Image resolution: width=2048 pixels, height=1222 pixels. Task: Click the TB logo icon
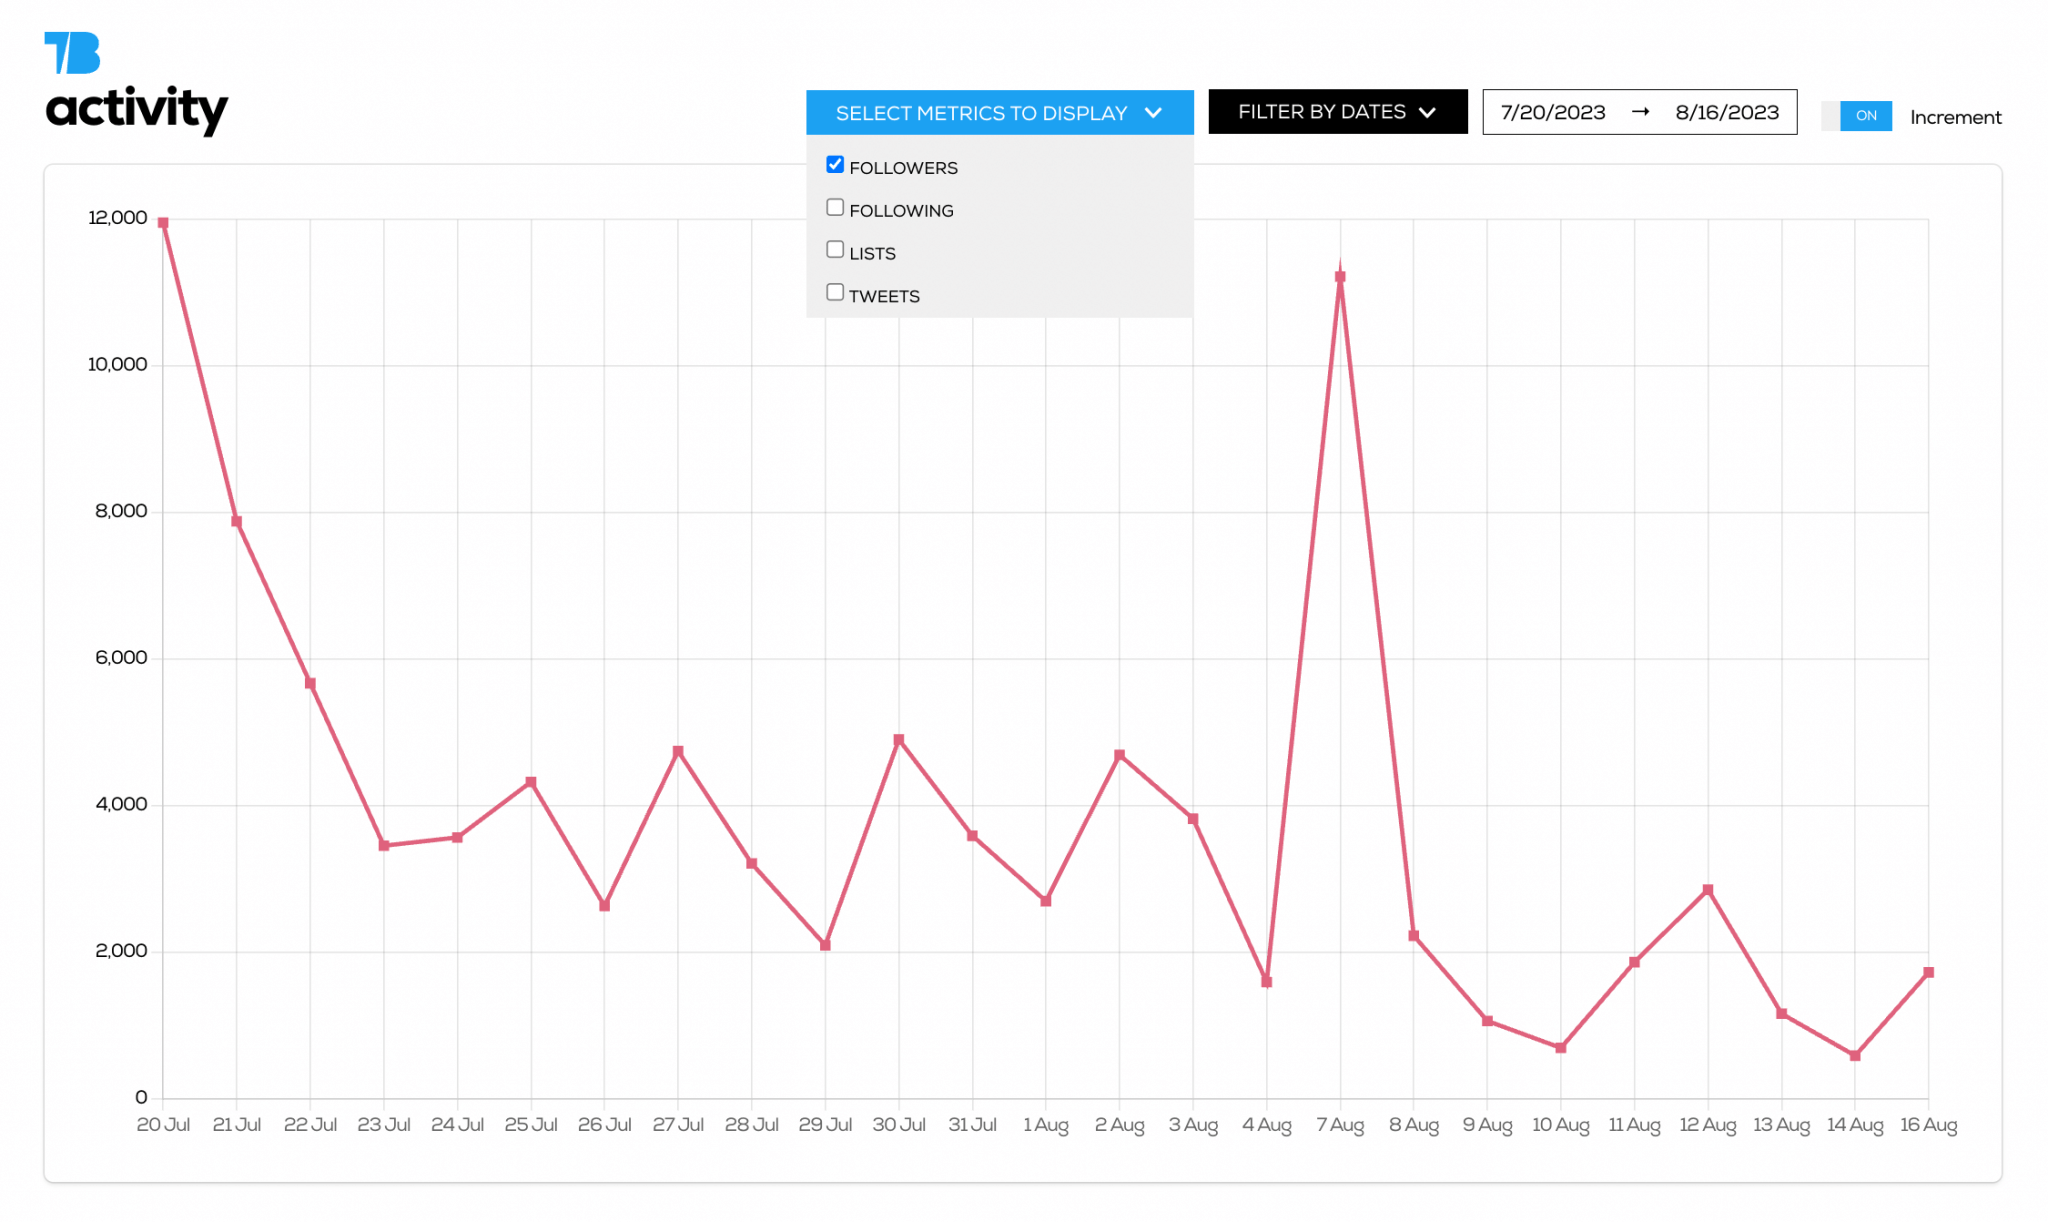pos(72,53)
